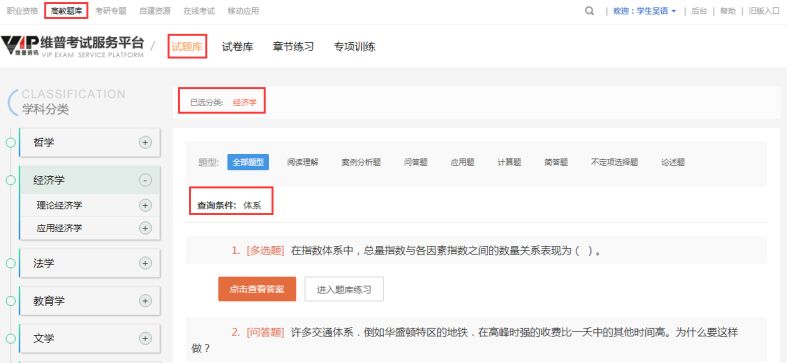This screenshot has height=363, width=787.
Task: Open 在线考试 in top navigation
Action: (x=199, y=11)
